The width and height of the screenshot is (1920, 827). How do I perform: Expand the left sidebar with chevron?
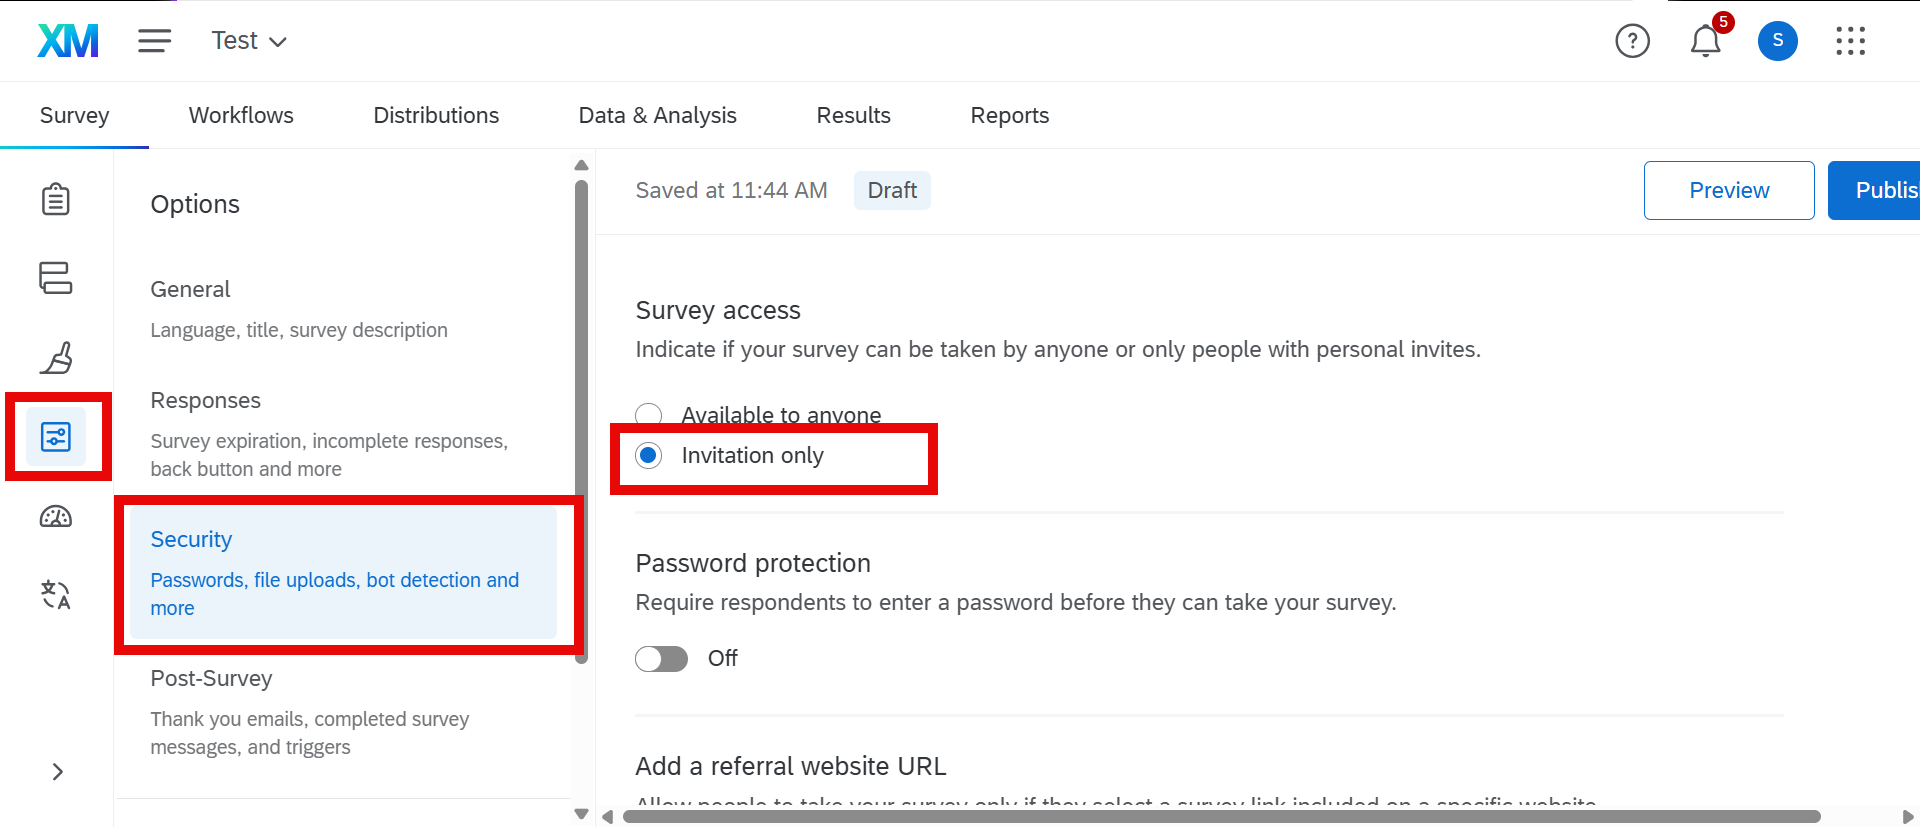pyautogui.click(x=57, y=772)
